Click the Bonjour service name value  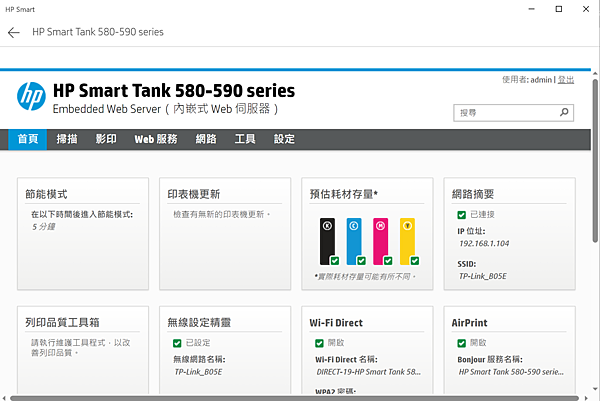pyautogui.click(x=511, y=372)
